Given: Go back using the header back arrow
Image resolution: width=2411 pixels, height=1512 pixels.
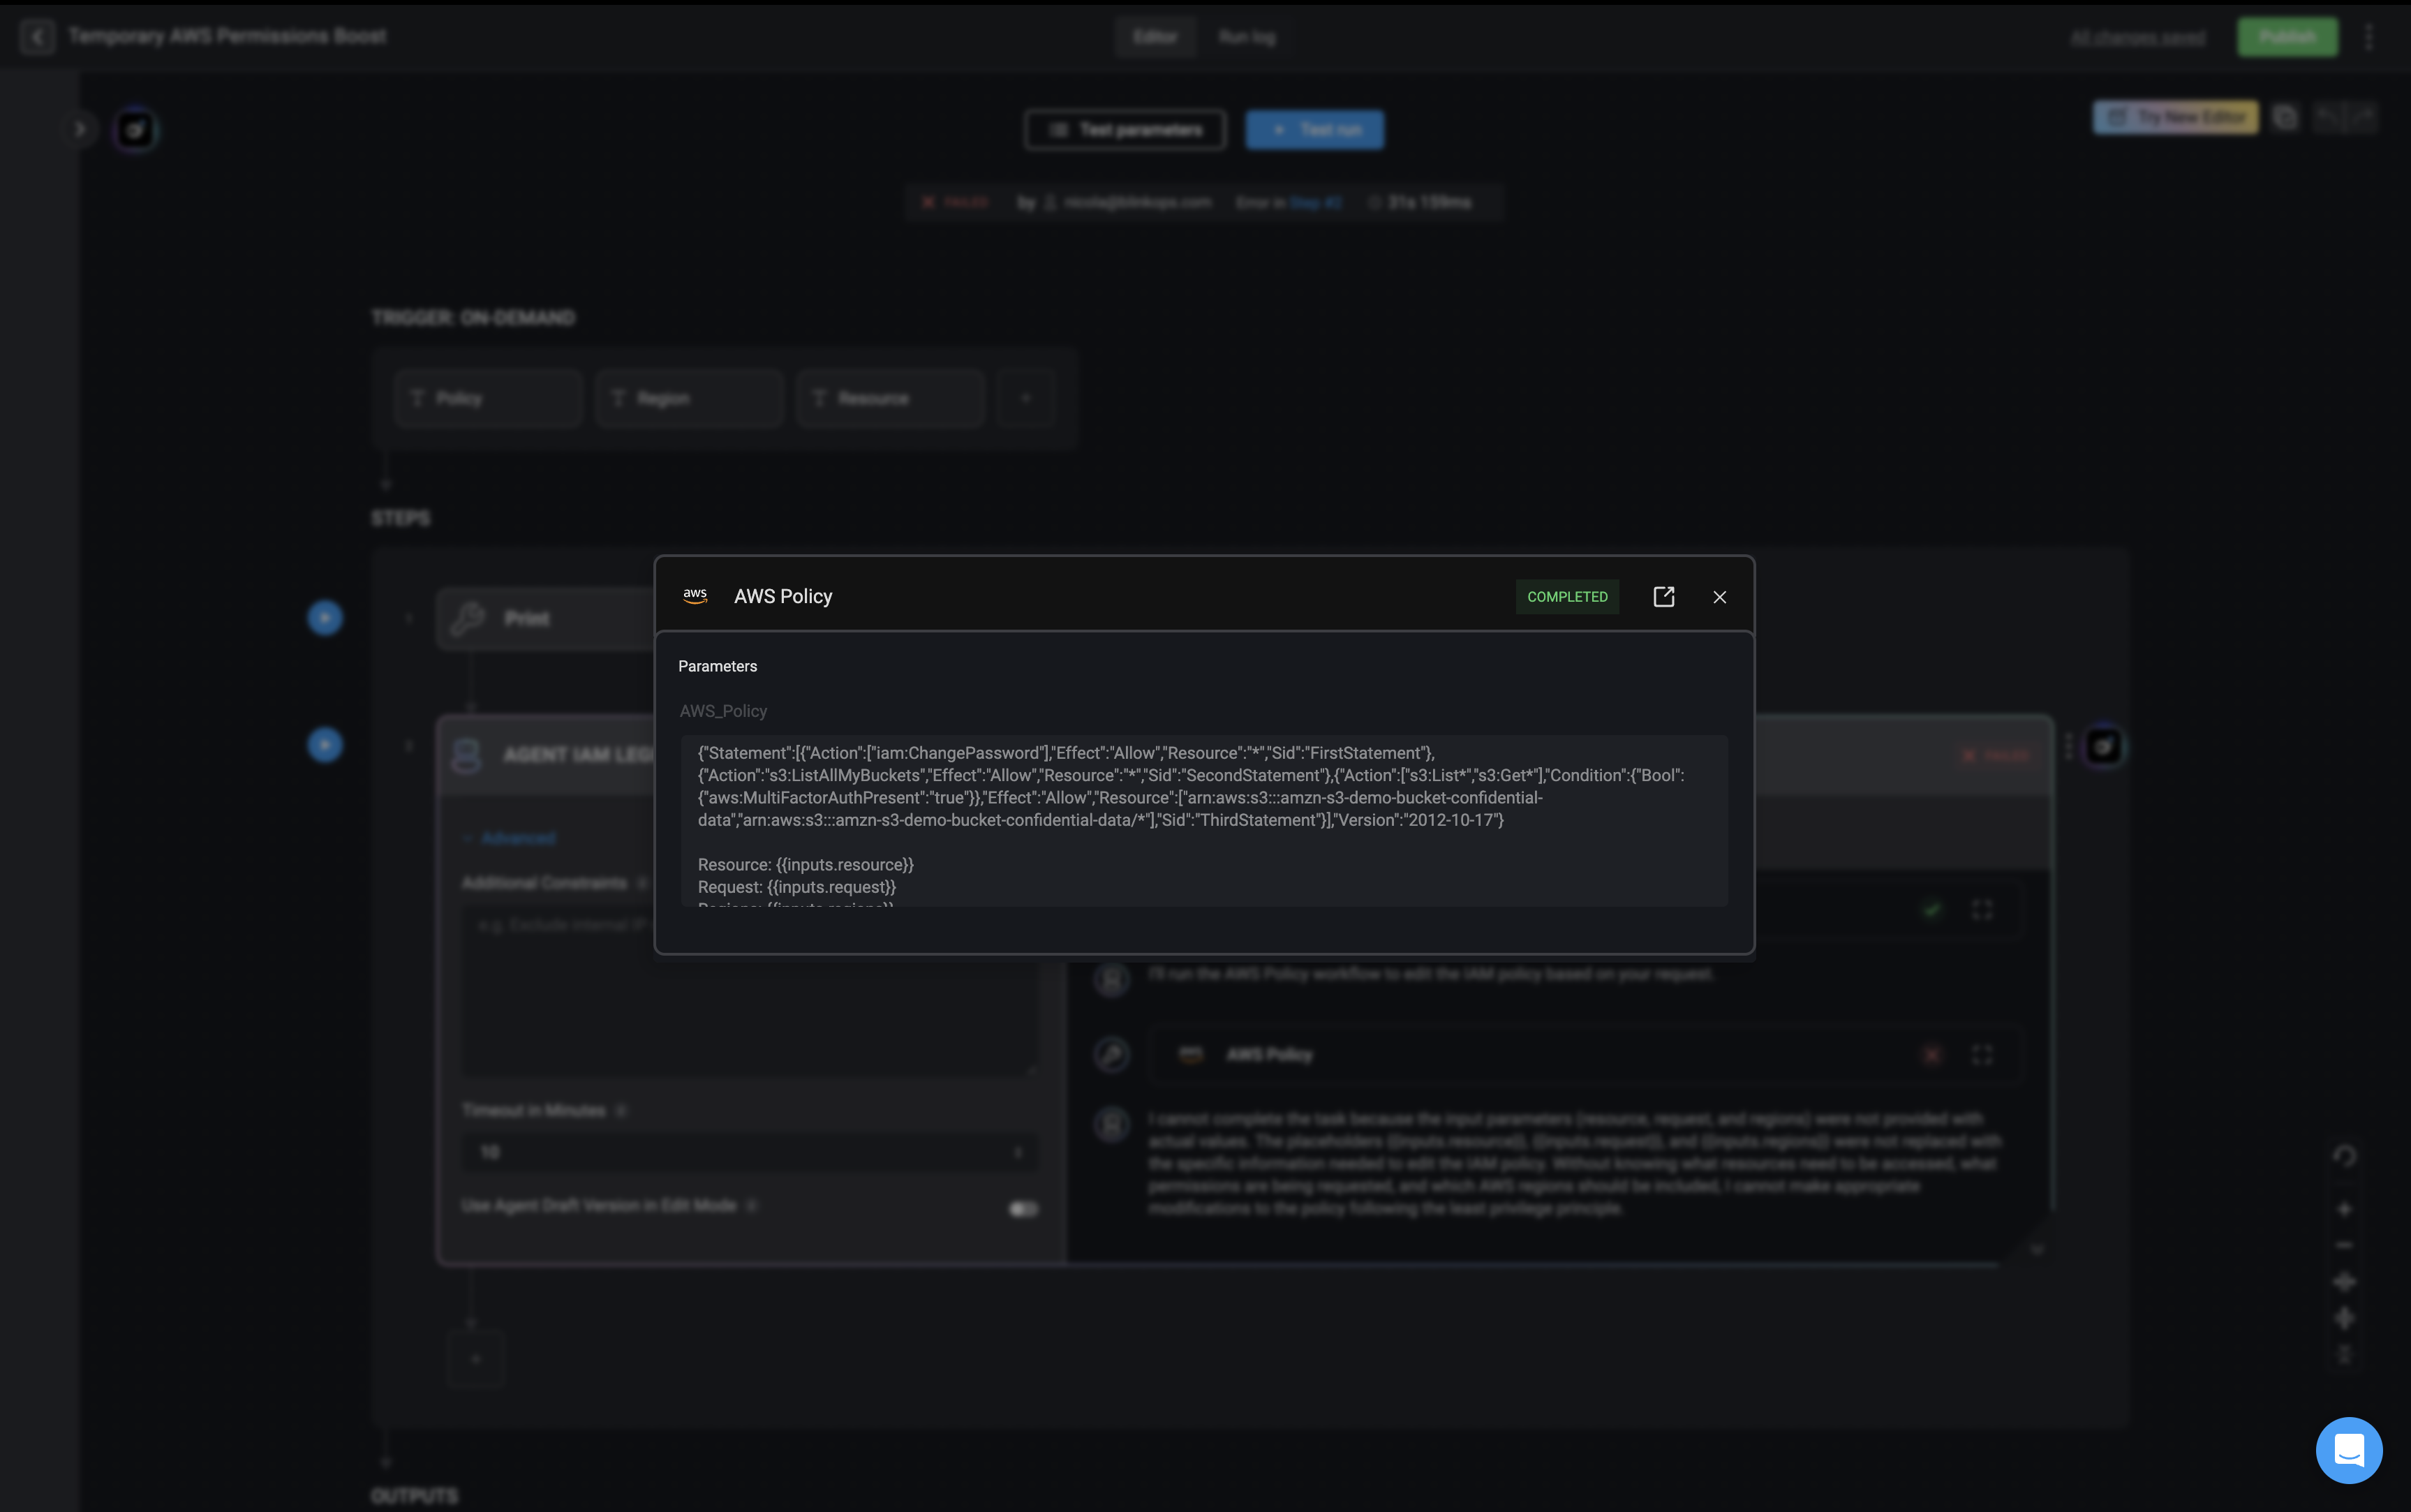Looking at the screenshot, I should point(37,37).
